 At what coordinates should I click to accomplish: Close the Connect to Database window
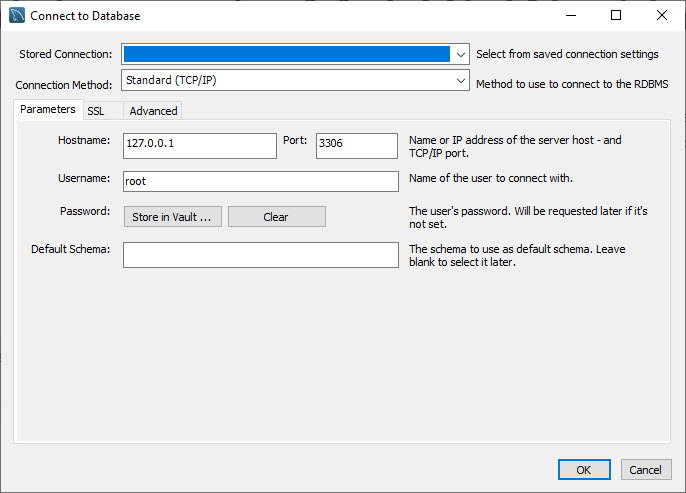pos(662,15)
